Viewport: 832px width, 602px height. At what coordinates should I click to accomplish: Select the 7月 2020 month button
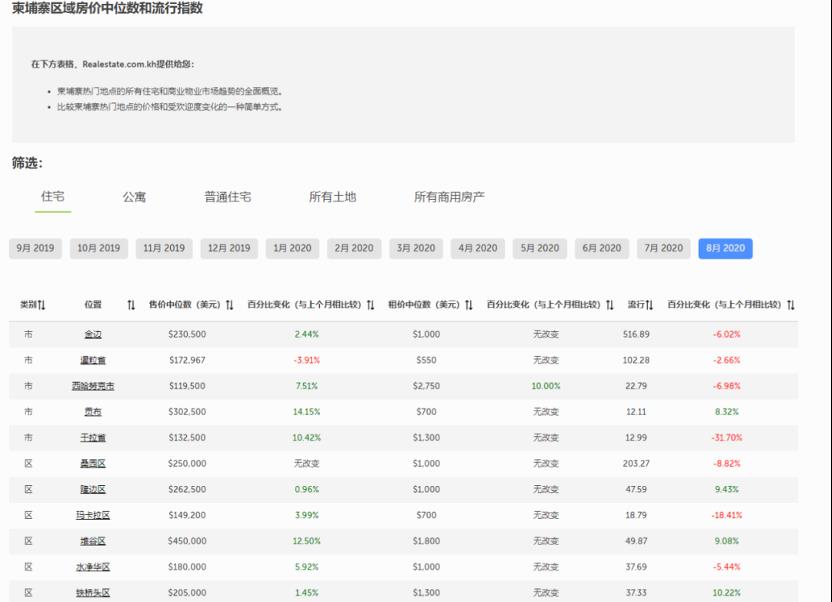coord(664,248)
